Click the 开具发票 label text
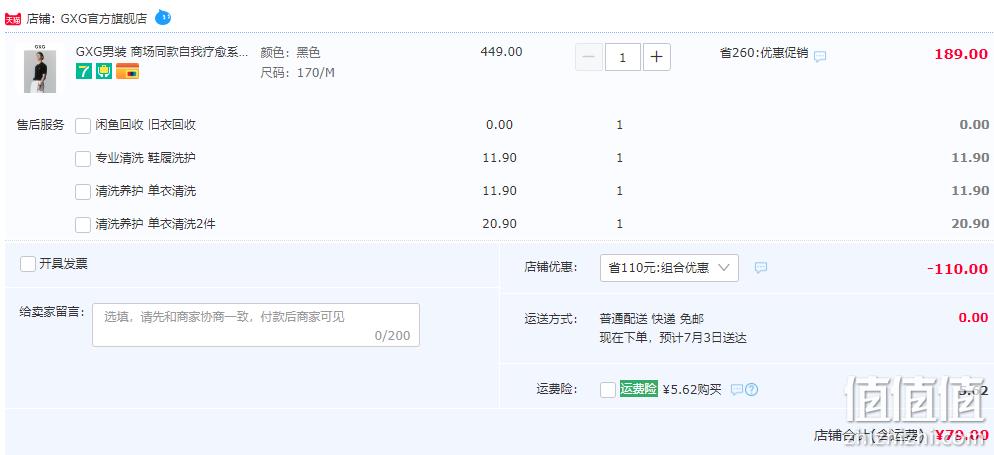The image size is (994, 455). click(x=63, y=264)
